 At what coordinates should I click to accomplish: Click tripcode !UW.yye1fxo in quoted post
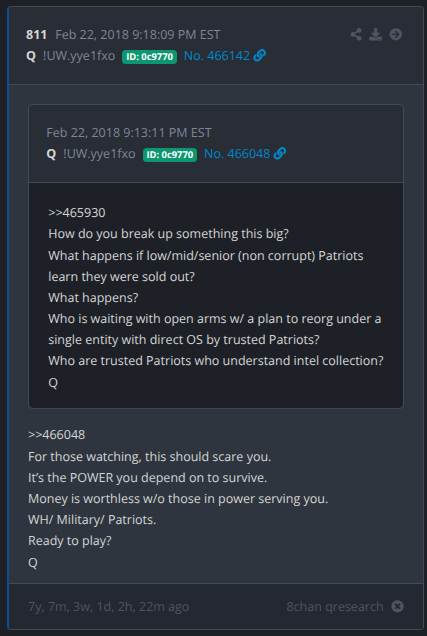(x=99, y=154)
